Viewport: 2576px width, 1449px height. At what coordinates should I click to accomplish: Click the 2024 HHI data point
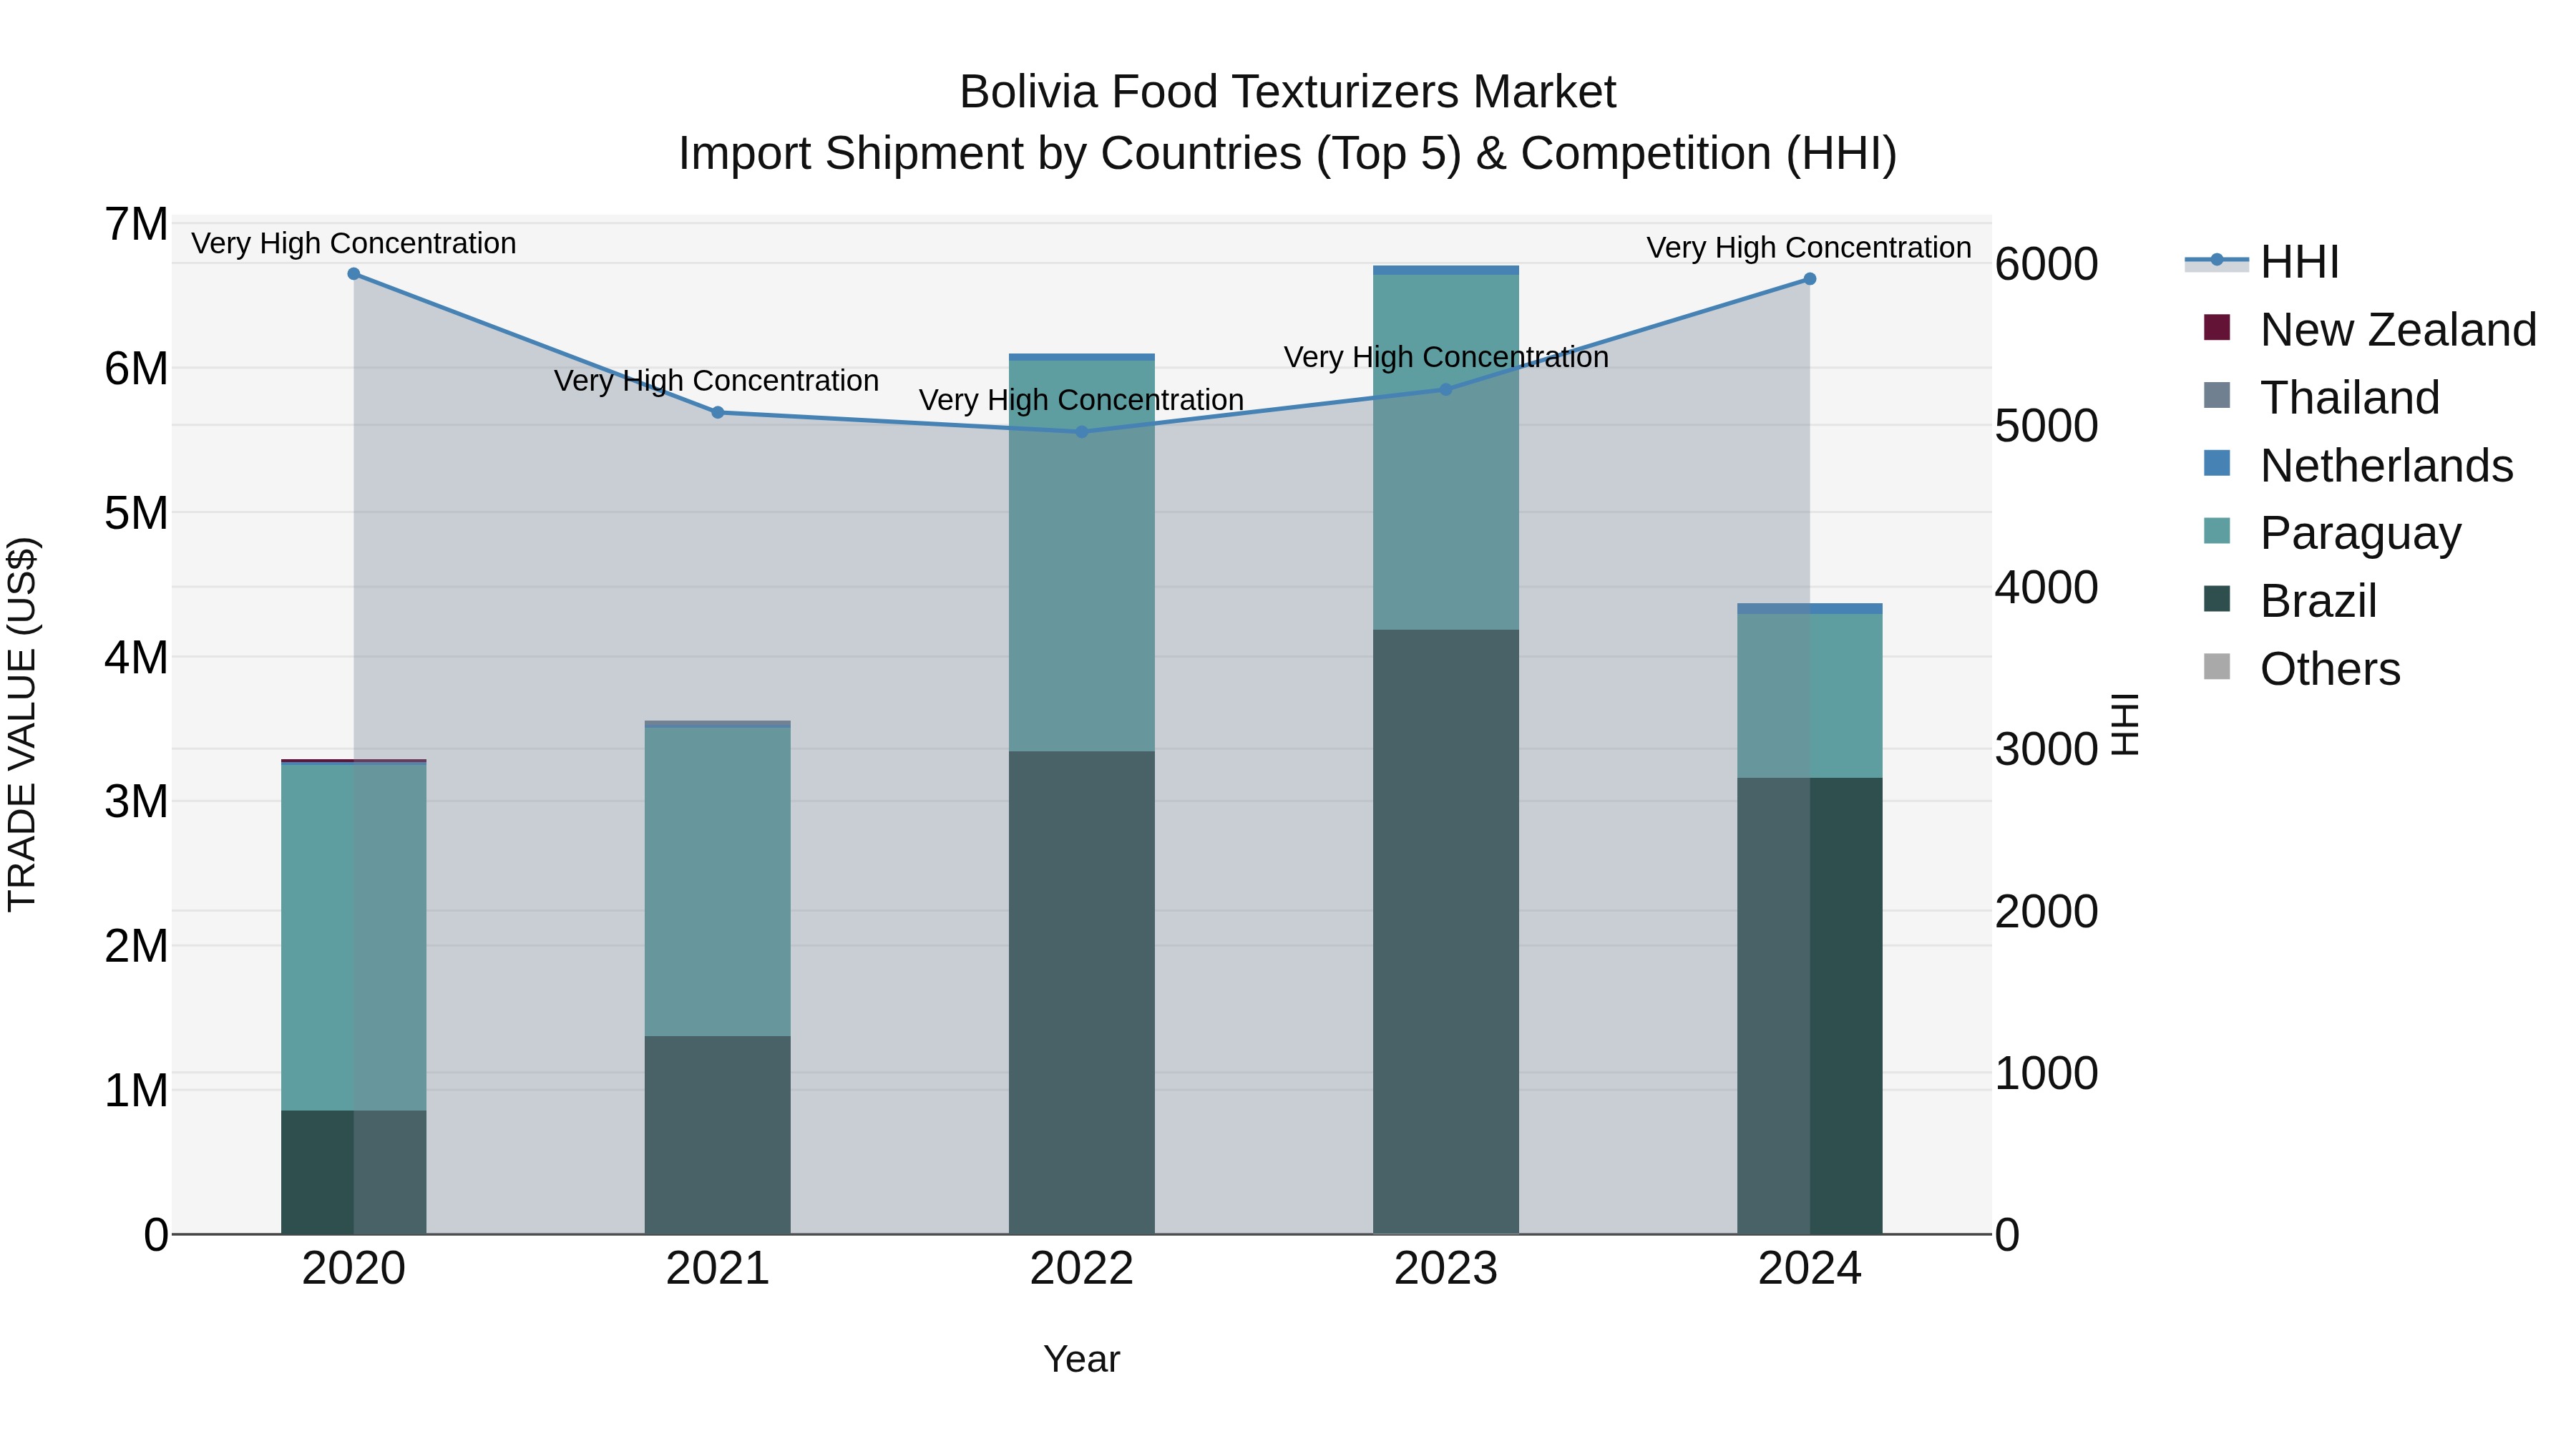1809,279
